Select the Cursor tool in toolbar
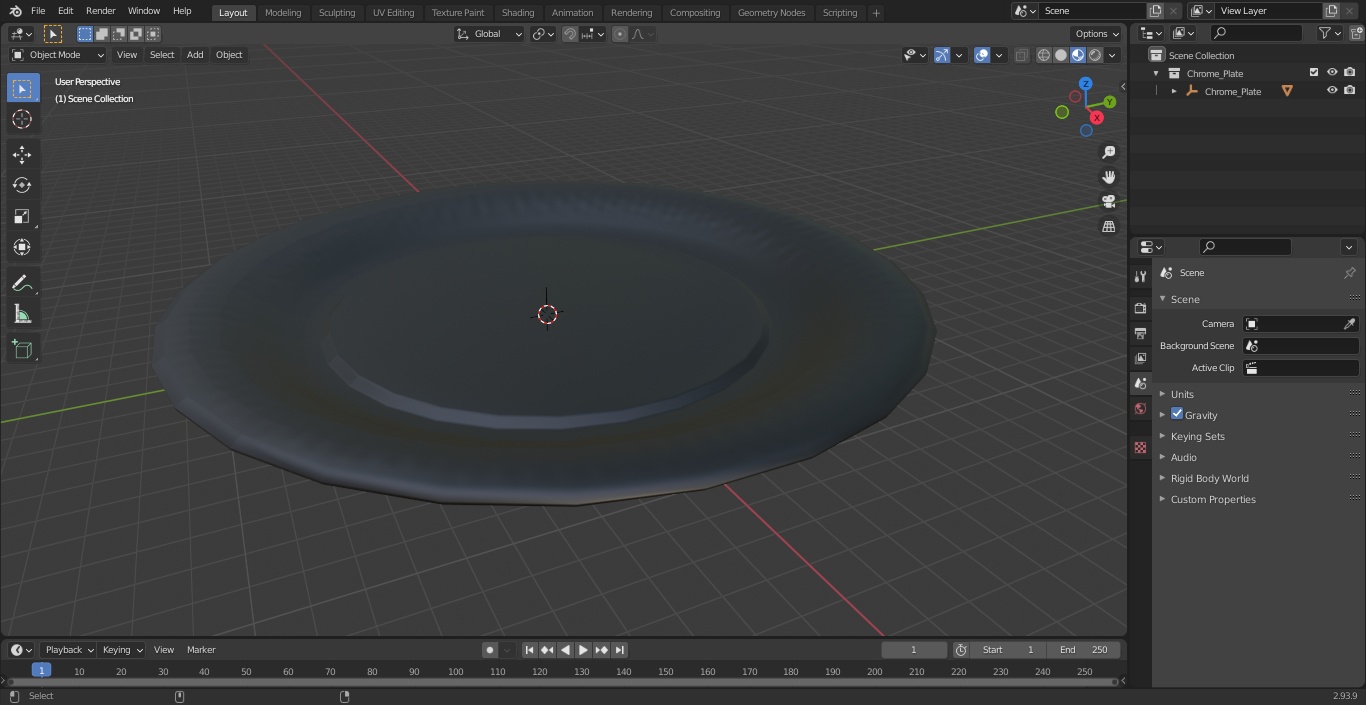This screenshot has height=705, width=1366. (22, 119)
